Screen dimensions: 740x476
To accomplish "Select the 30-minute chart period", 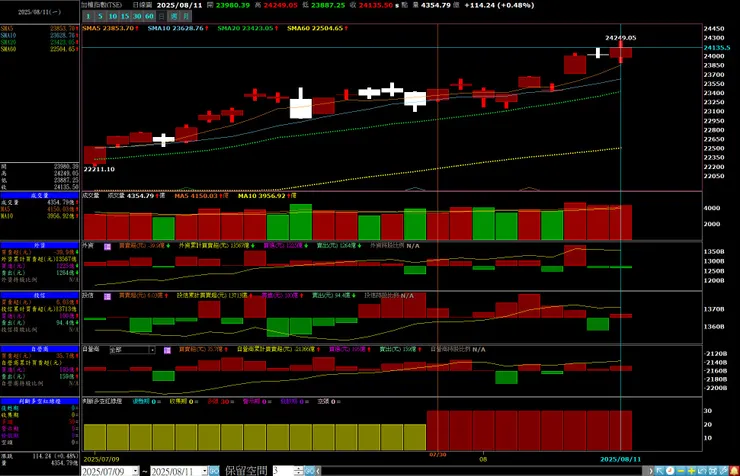I will click(x=137, y=17).
